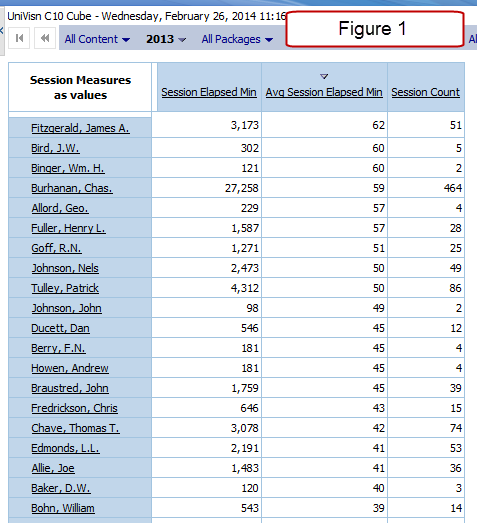Click the previous page rewind icon
Image resolution: width=477 pixels, height=523 pixels.
point(45,38)
